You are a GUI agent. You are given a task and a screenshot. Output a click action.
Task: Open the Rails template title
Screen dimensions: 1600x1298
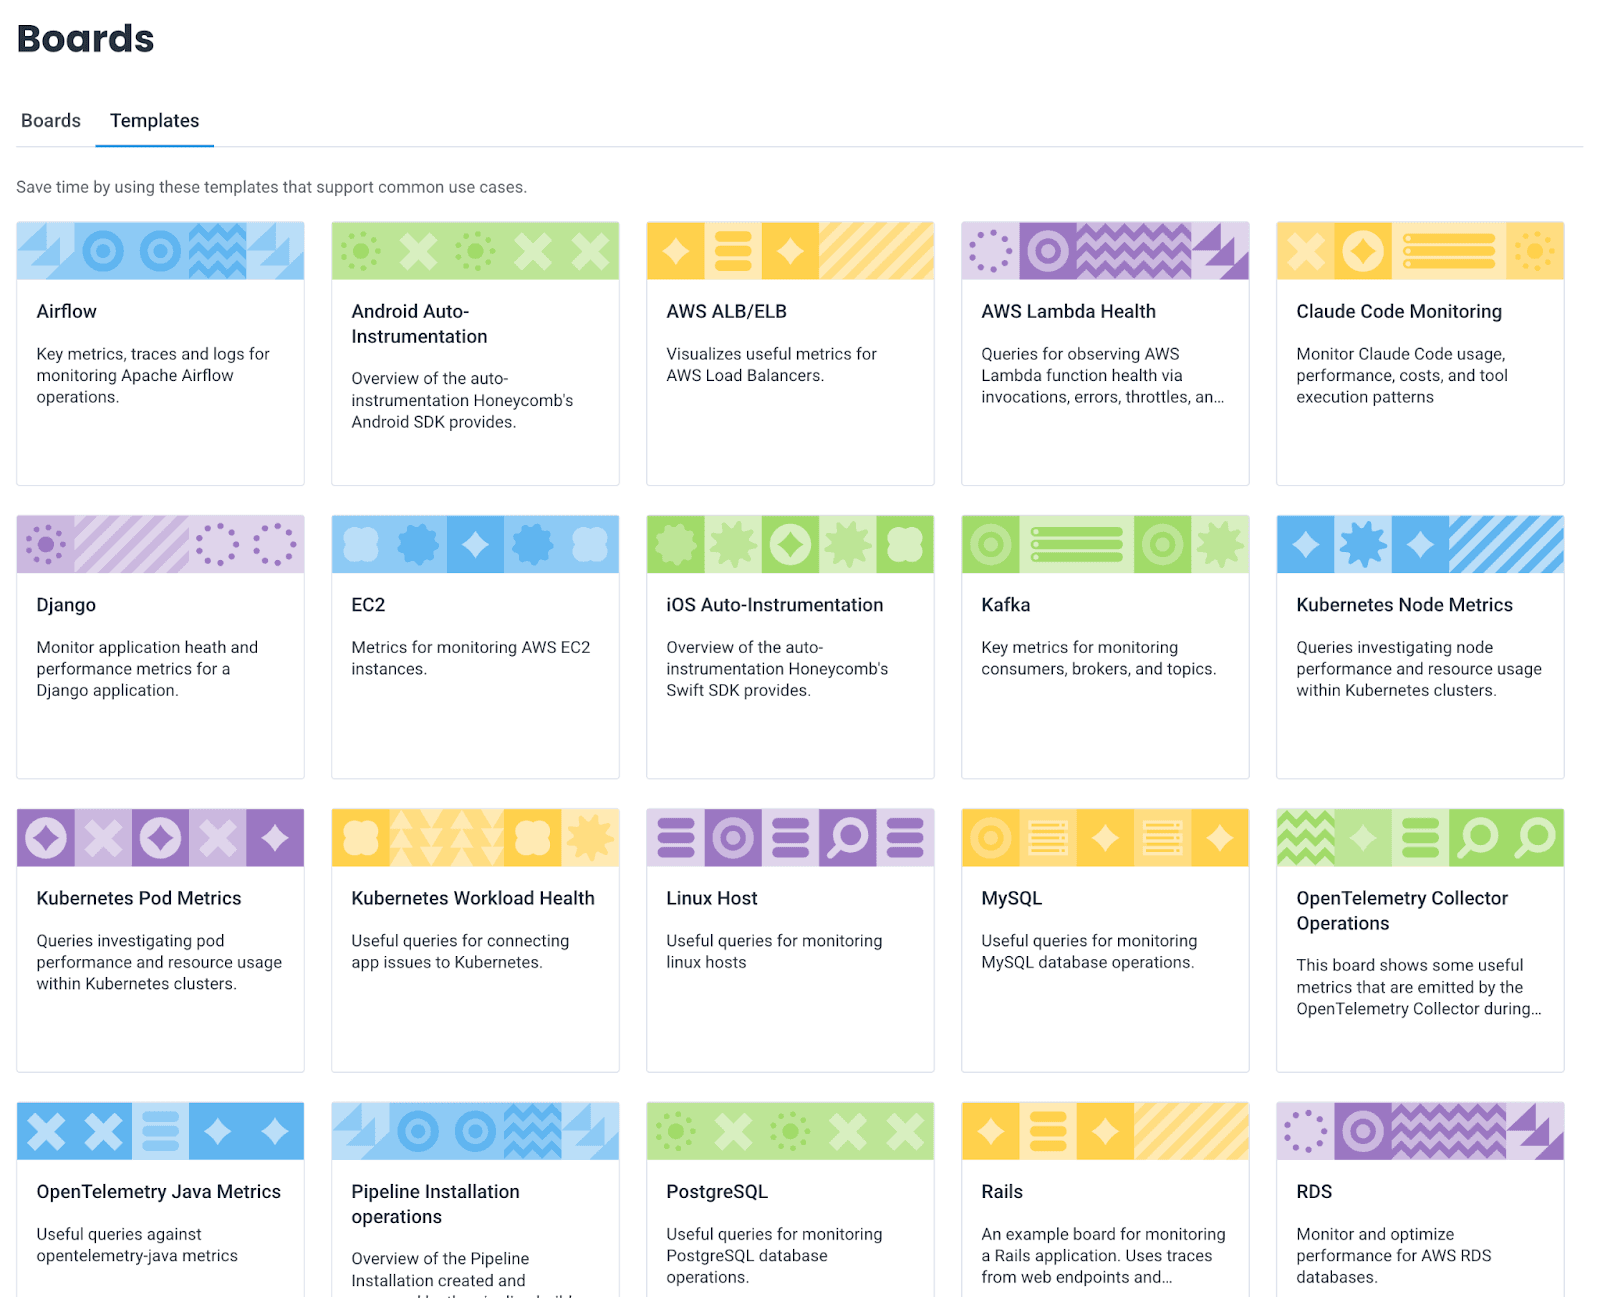click(x=1002, y=1192)
